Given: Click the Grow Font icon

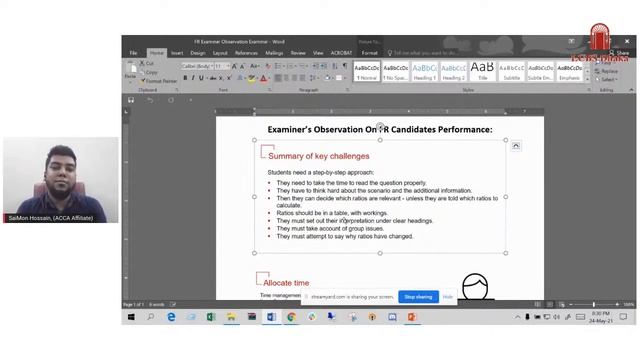Looking at the screenshot, I should (234, 66).
